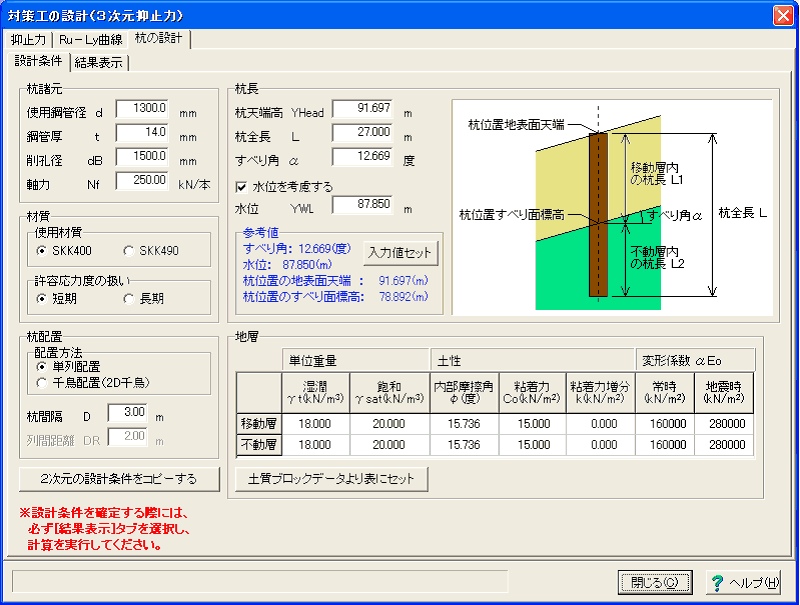The width and height of the screenshot is (800, 605).
Task: Click 移動層 粘着力 Co cell 15.000
Action: pos(533,424)
